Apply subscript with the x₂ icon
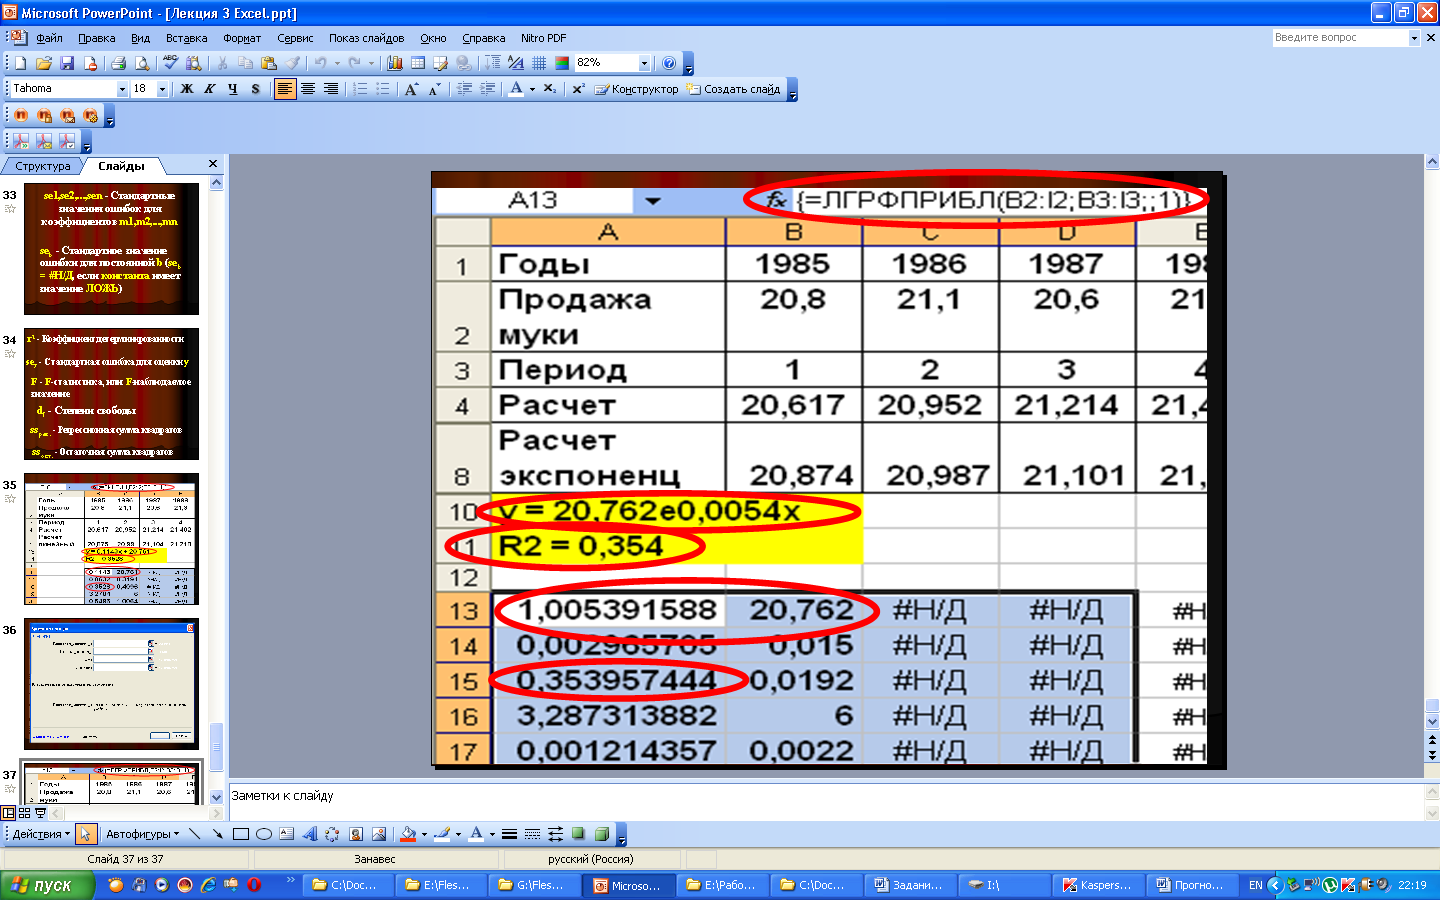Image resolution: width=1440 pixels, height=900 pixels. [550, 89]
